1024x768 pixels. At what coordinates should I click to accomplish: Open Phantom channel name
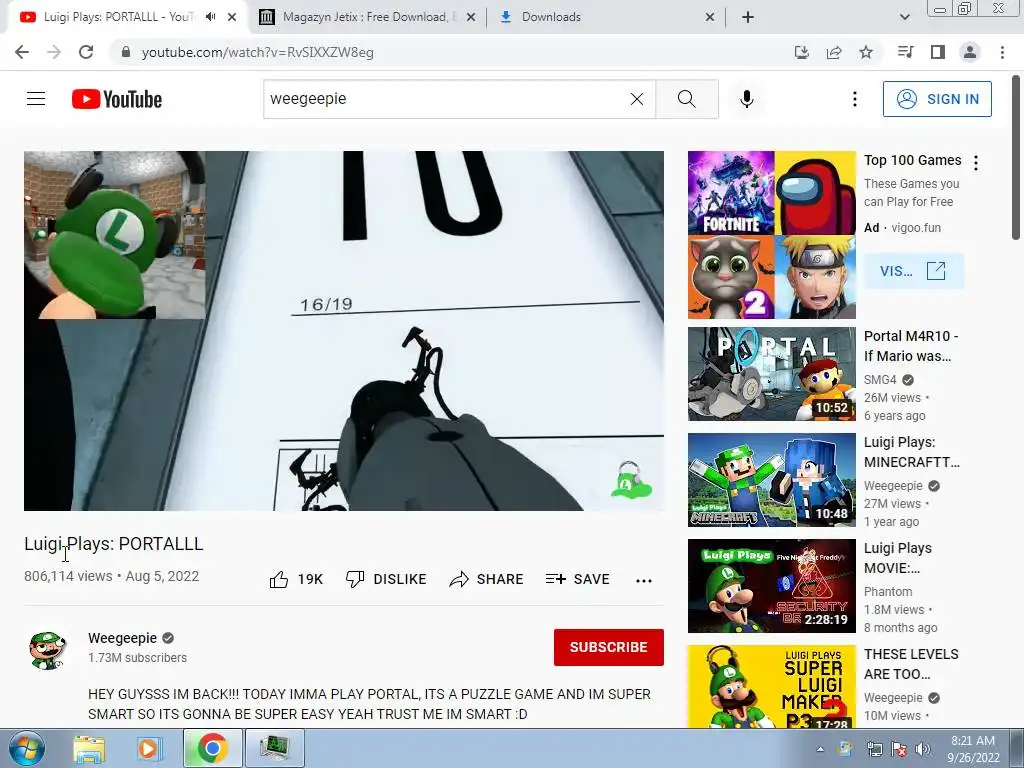888,592
